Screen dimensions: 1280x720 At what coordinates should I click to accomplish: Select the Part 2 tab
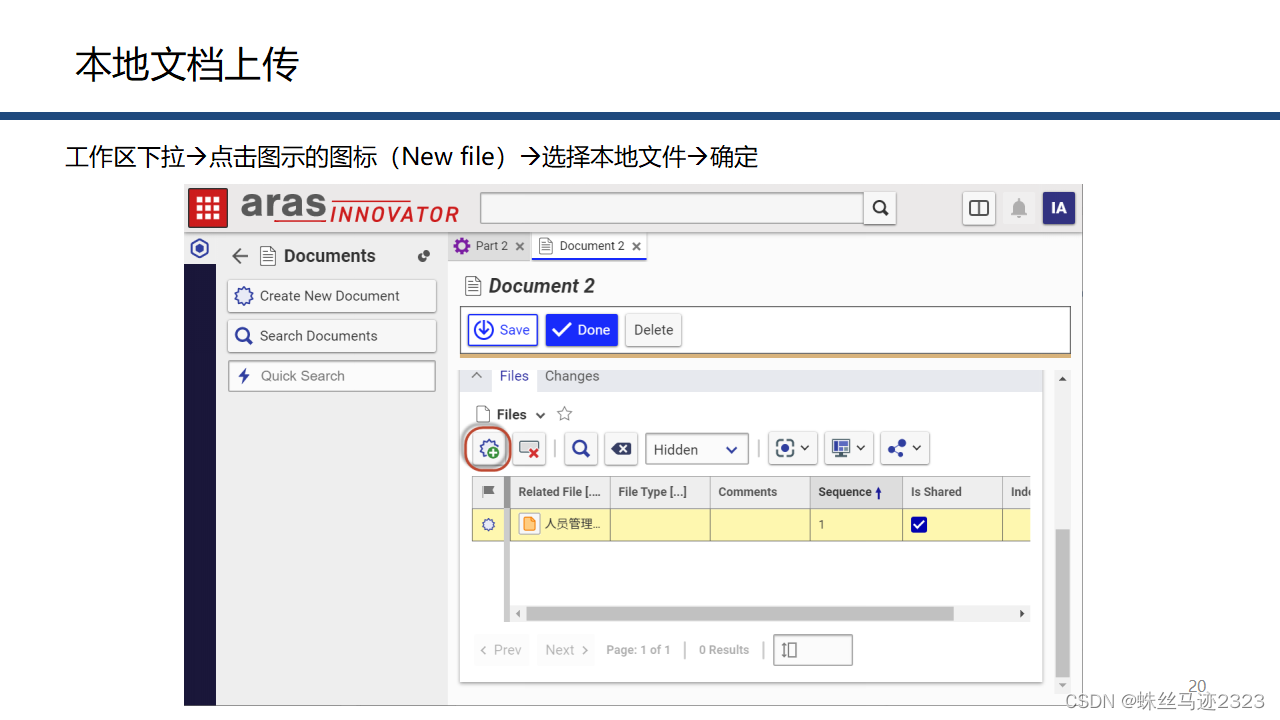pyautogui.click(x=489, y=245)
